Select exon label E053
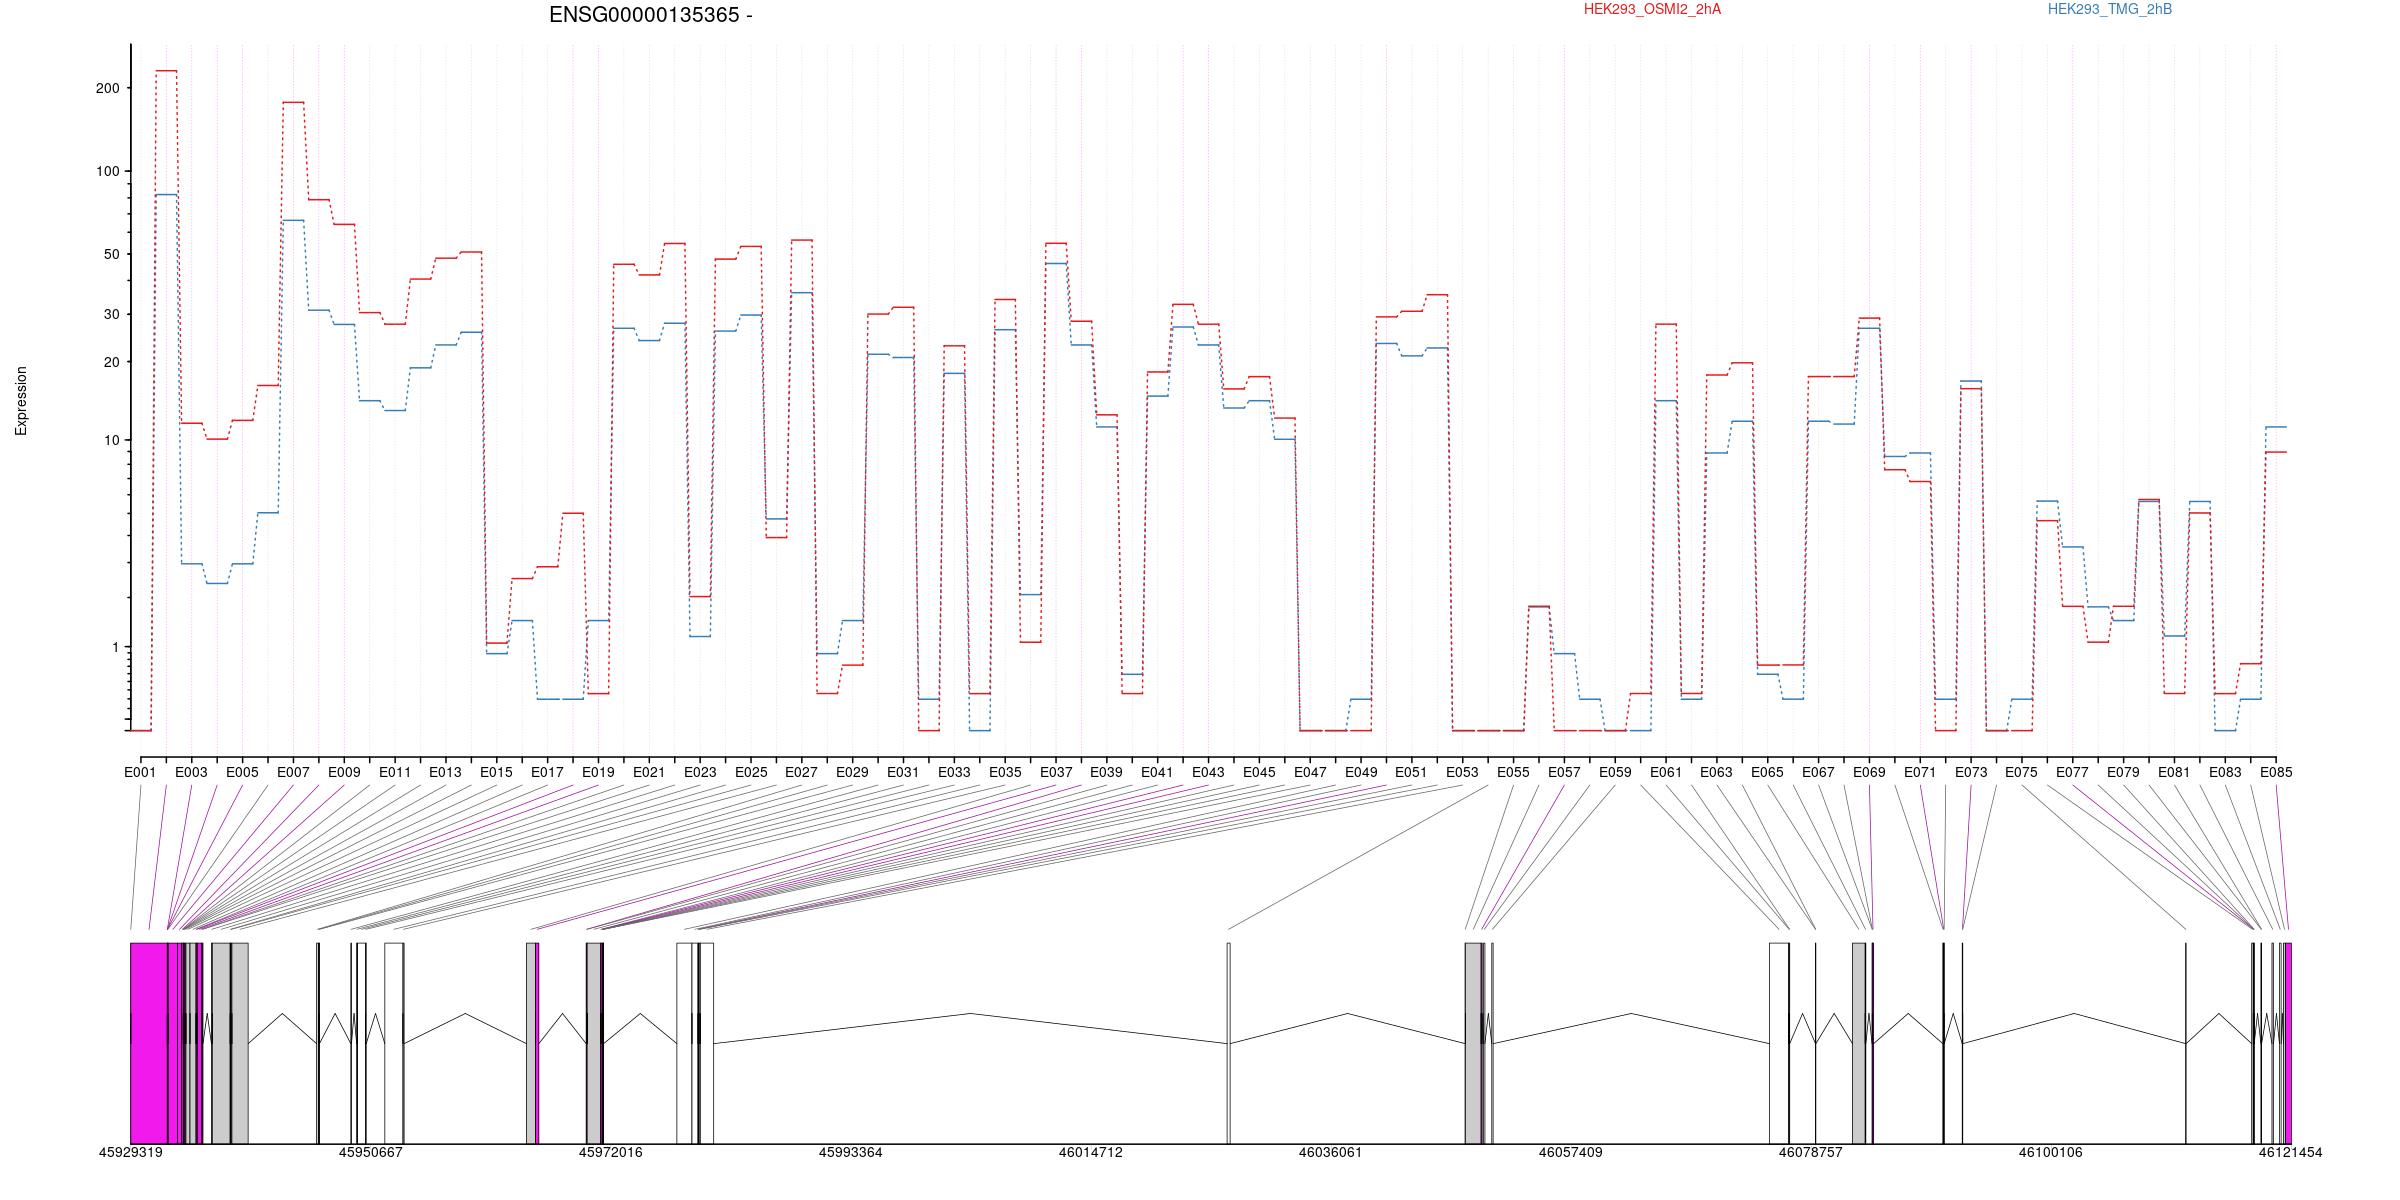The width and height of the screenshot is (2400, 1200). (x=1462, y=772)
